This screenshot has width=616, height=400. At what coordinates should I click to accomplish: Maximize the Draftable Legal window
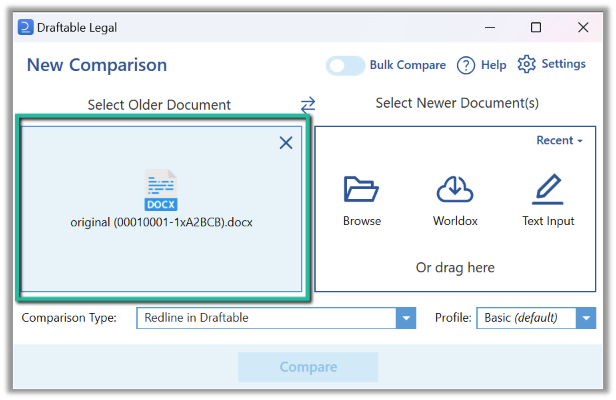click(x=536, y=28)
